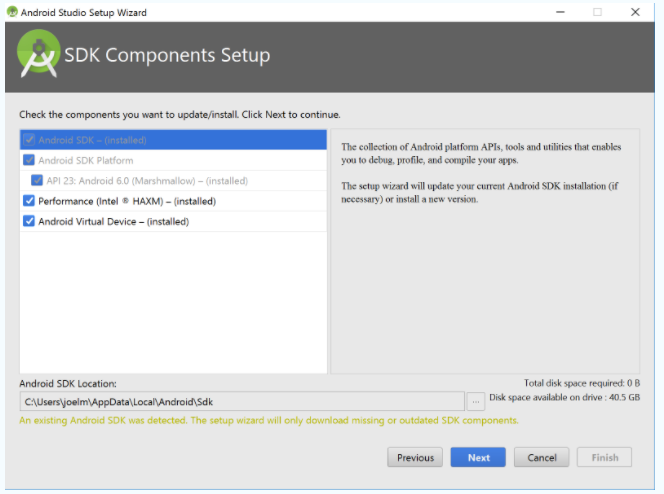Click the 'An existing Android SDK was detected' message
The image size is (664, 494).
[269, 420]
